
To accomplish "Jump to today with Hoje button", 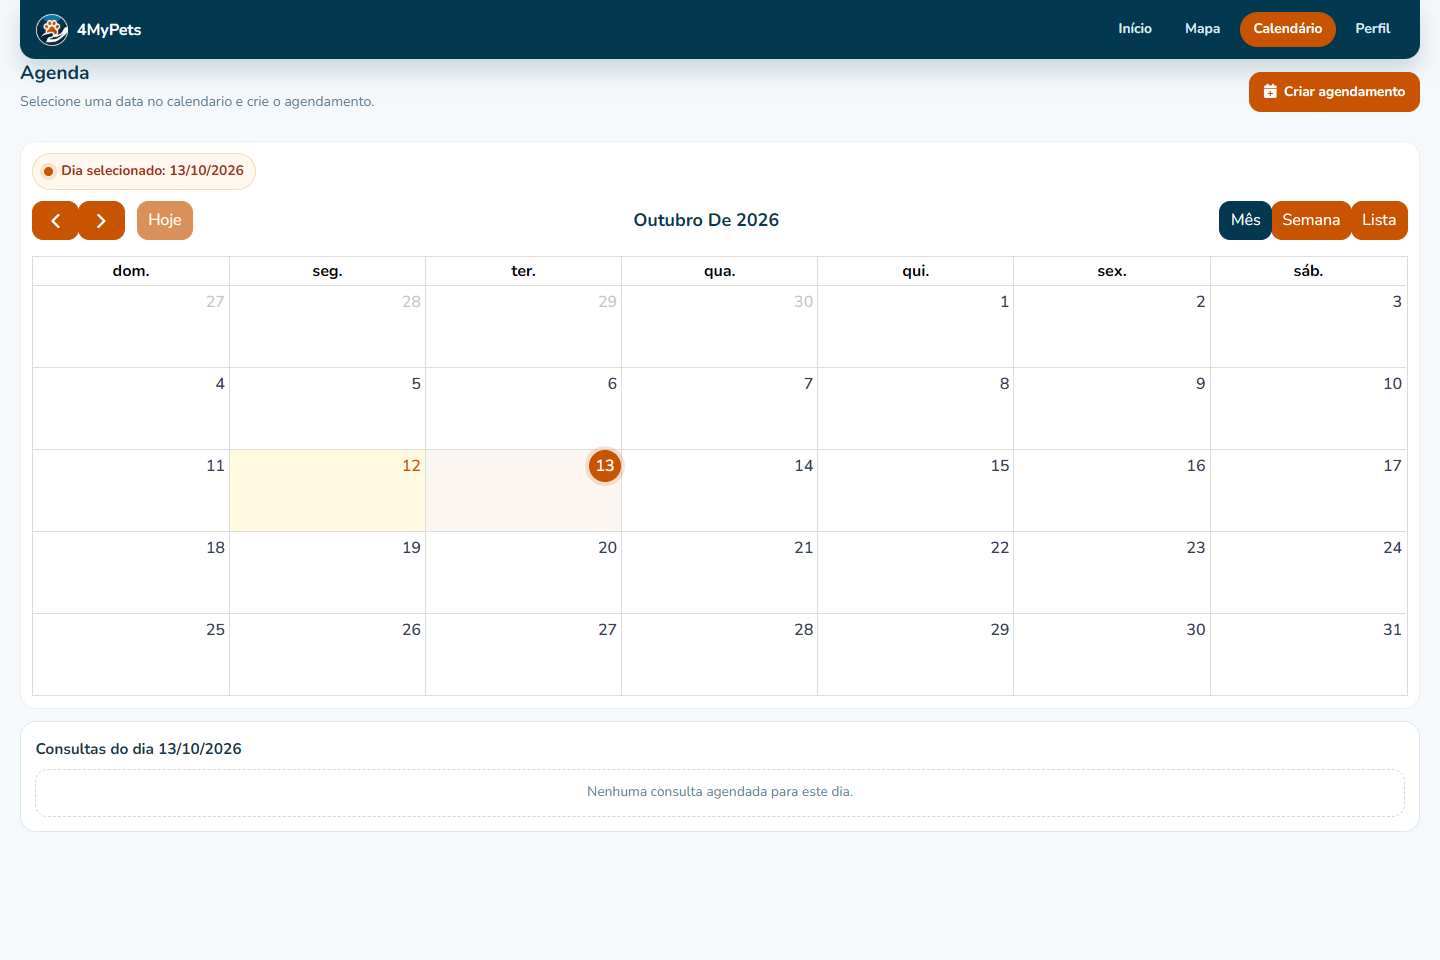I will (165, 220).
